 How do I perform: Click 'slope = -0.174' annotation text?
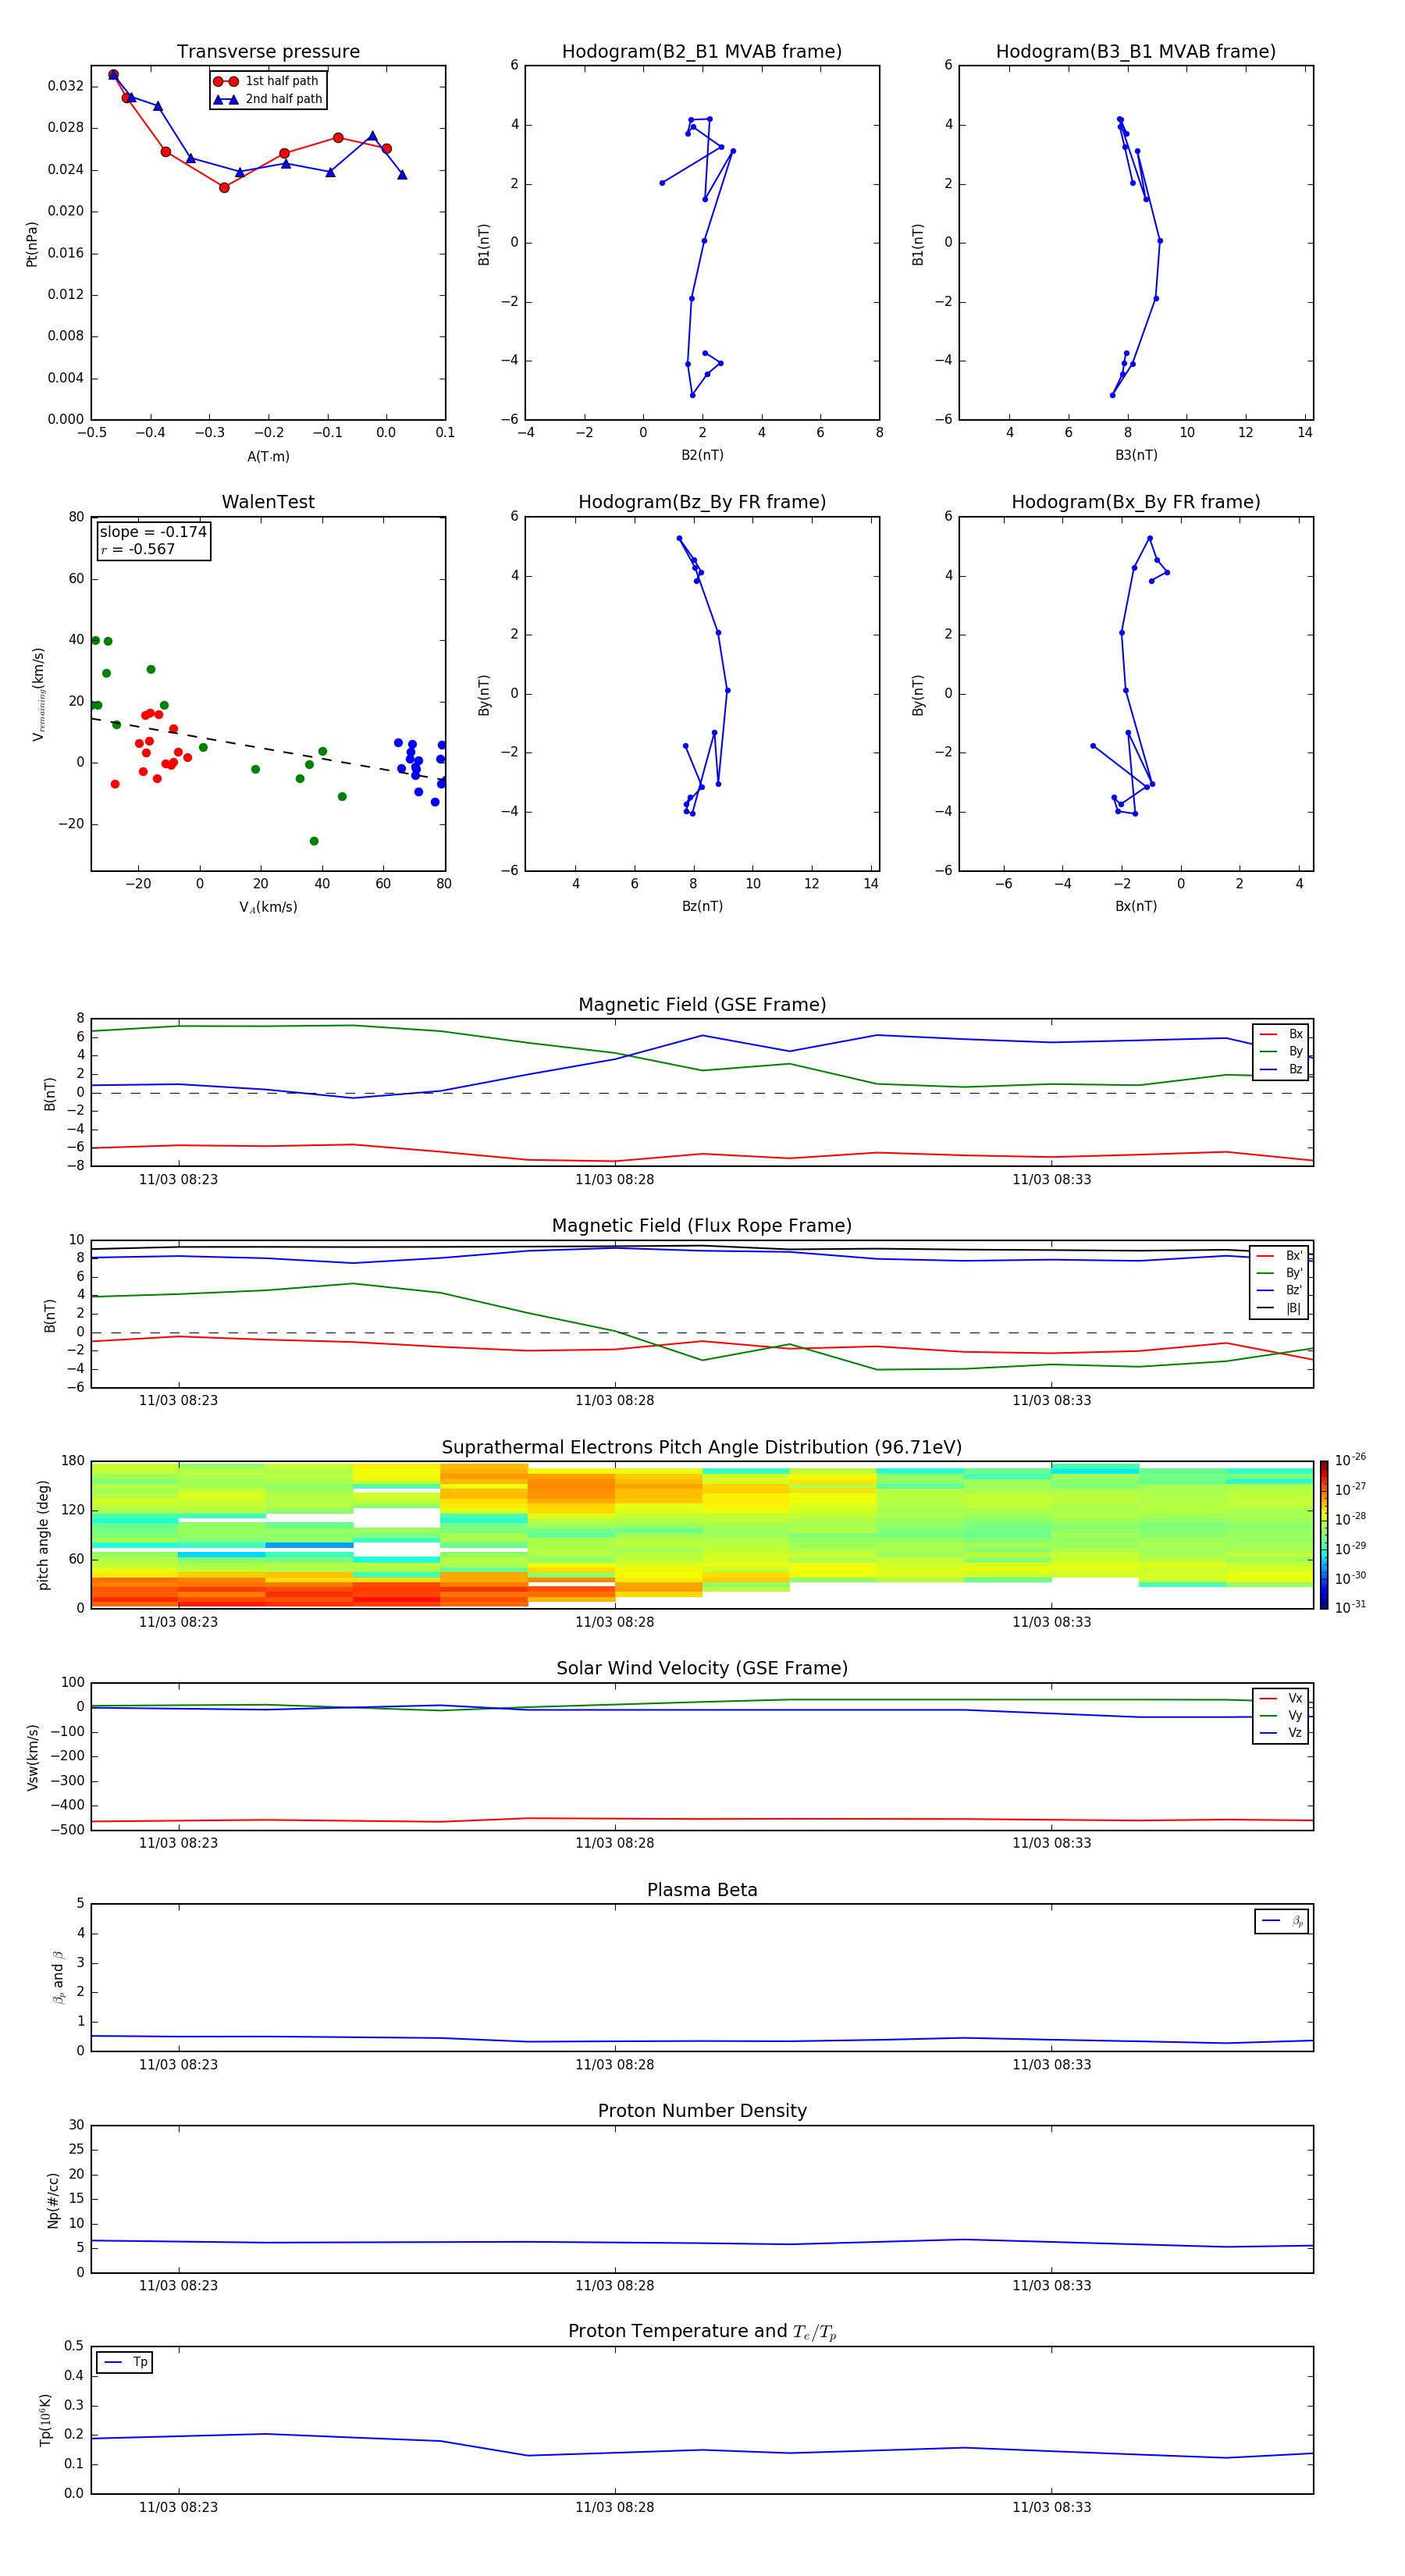tap(153, 532)
